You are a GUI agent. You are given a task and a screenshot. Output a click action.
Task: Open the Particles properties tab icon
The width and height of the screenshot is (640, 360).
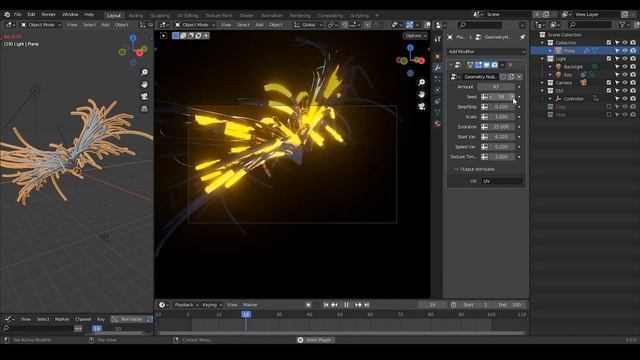[438, 79]
